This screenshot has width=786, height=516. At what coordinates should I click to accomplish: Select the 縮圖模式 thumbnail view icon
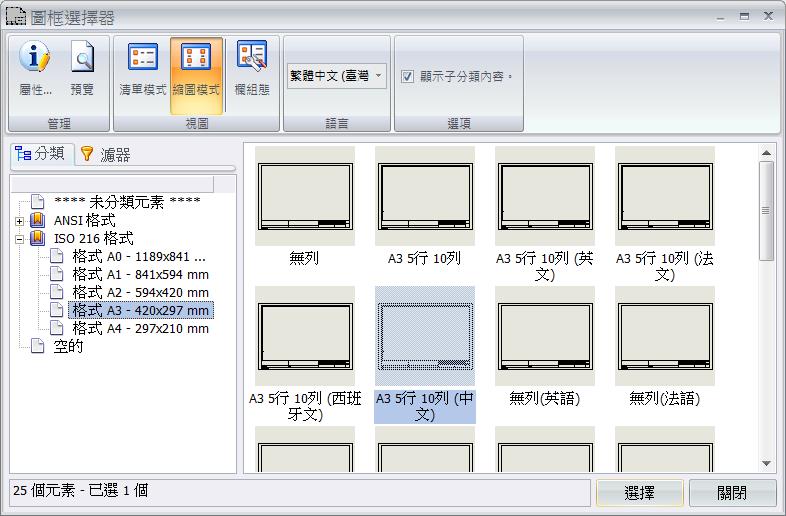(196, 57)
